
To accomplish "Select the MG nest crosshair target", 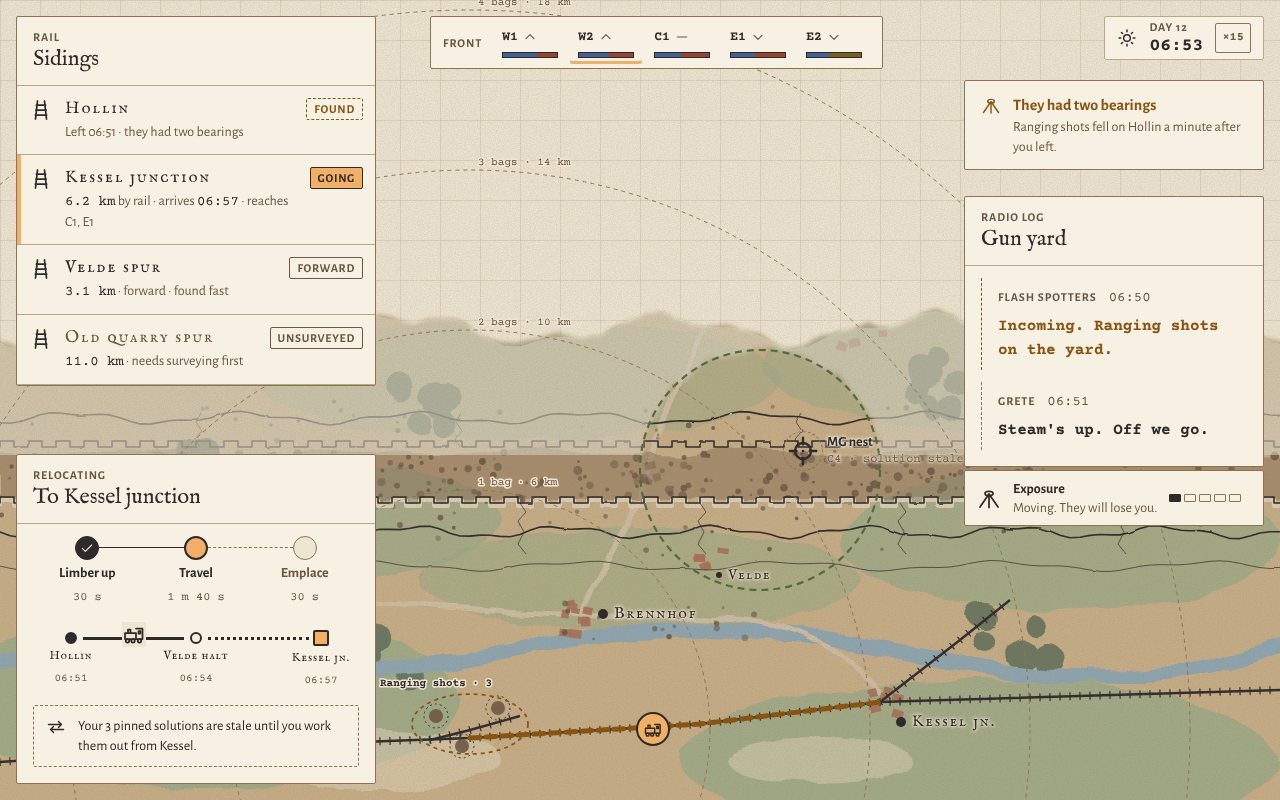I will coord(802,450).
